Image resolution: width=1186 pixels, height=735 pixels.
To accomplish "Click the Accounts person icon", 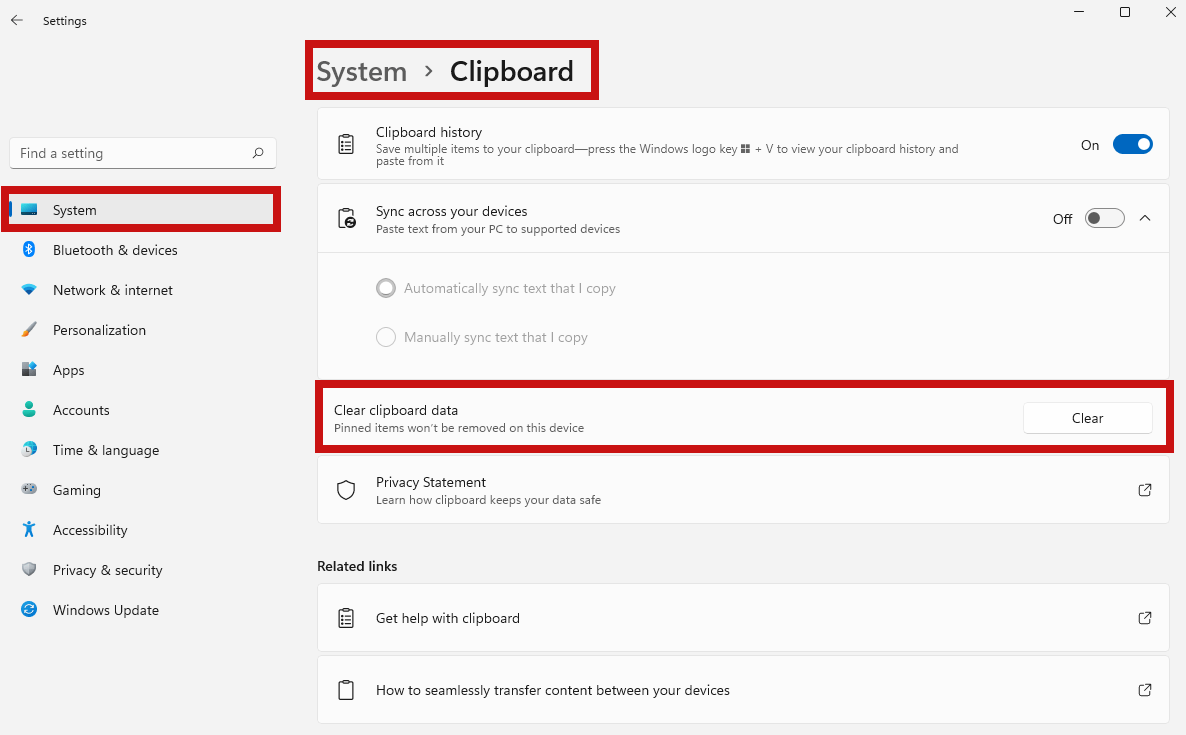I will (x=29, y=410).
